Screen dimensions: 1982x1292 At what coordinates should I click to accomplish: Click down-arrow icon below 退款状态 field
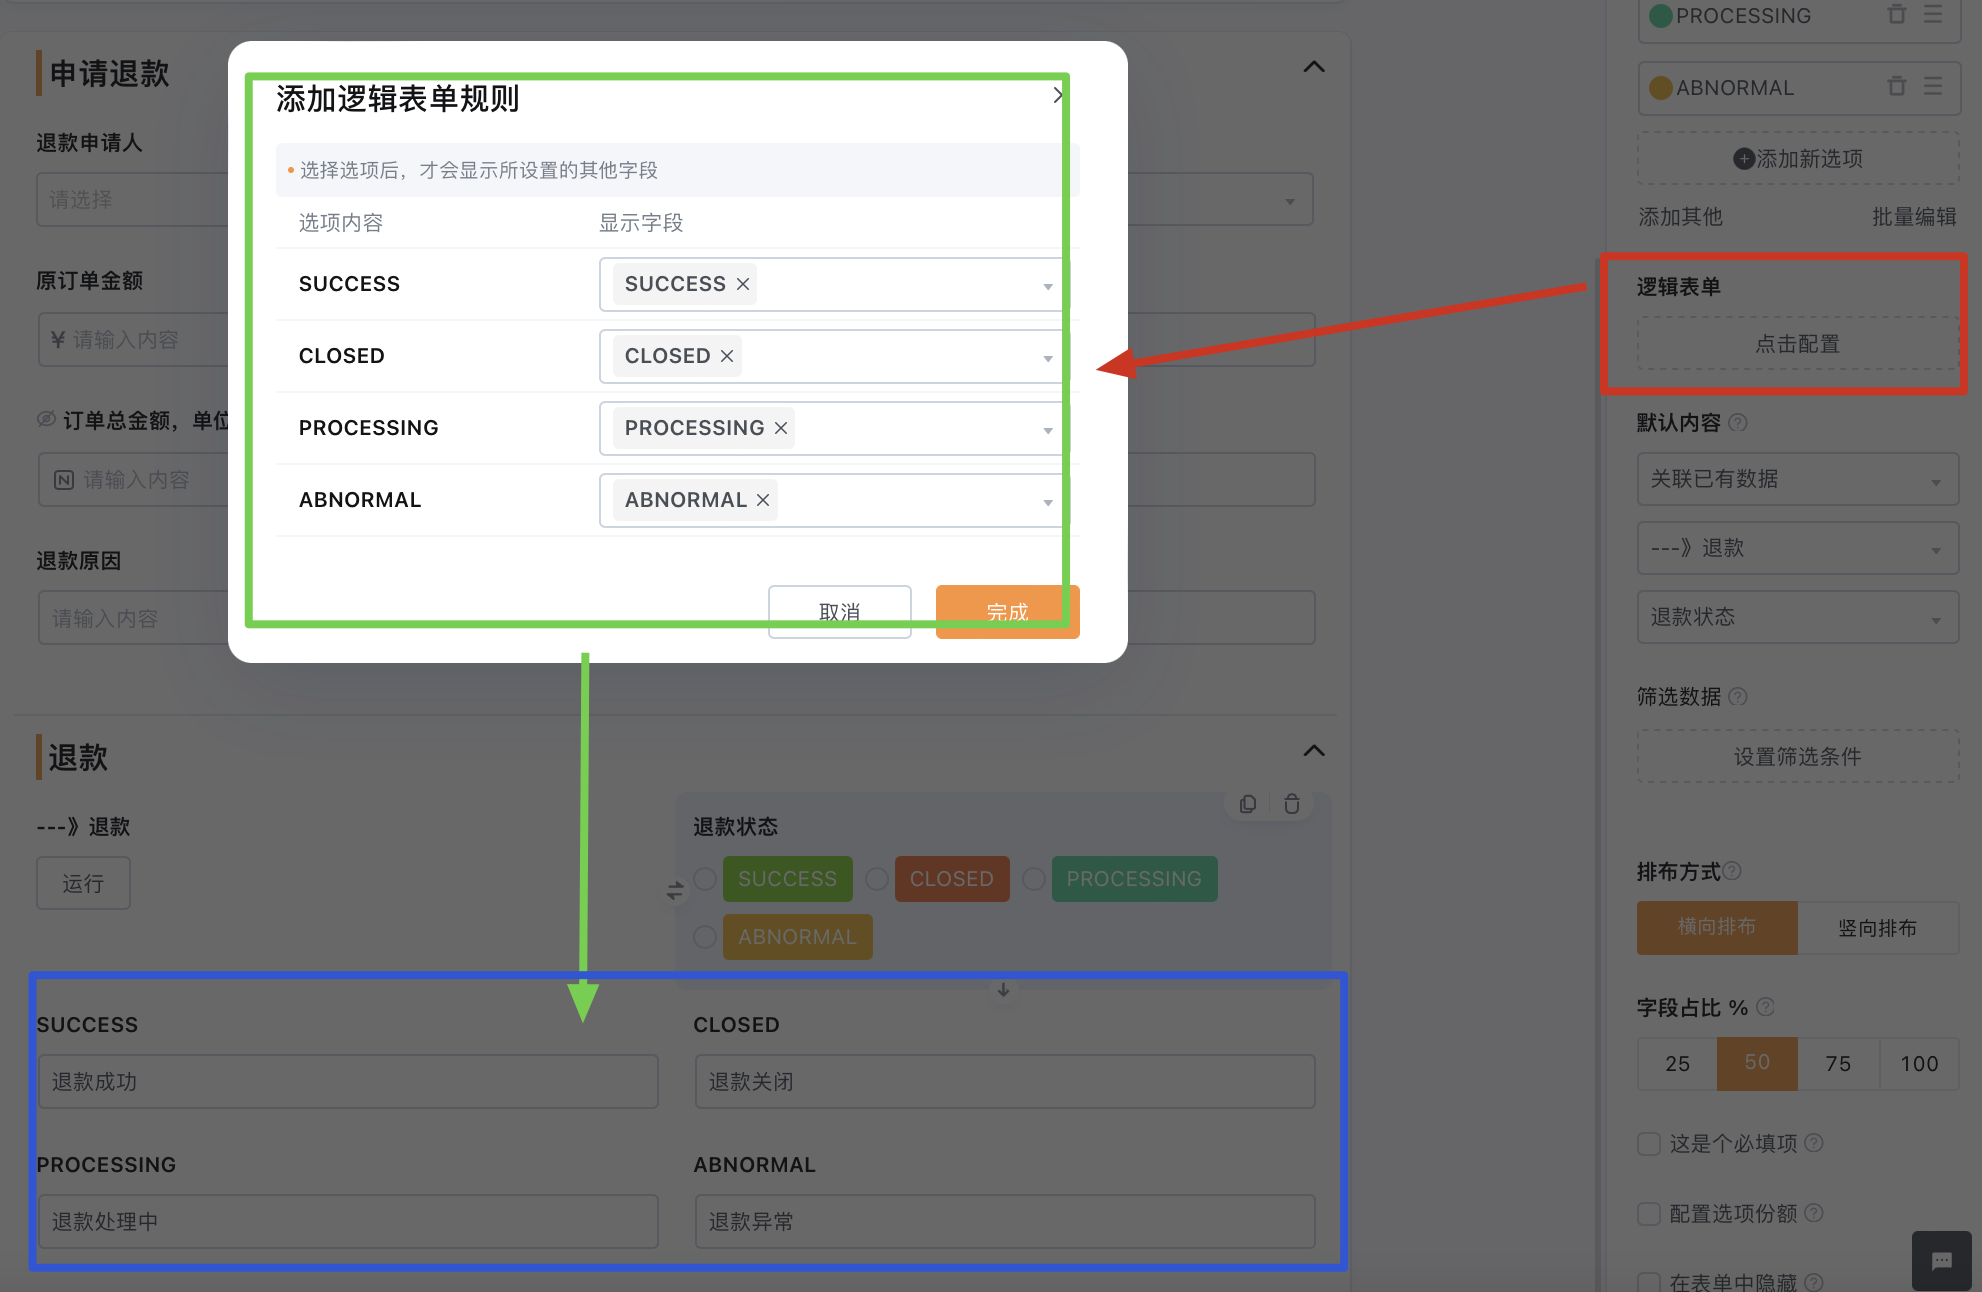pyautogui.click(x=1003, y=990)
